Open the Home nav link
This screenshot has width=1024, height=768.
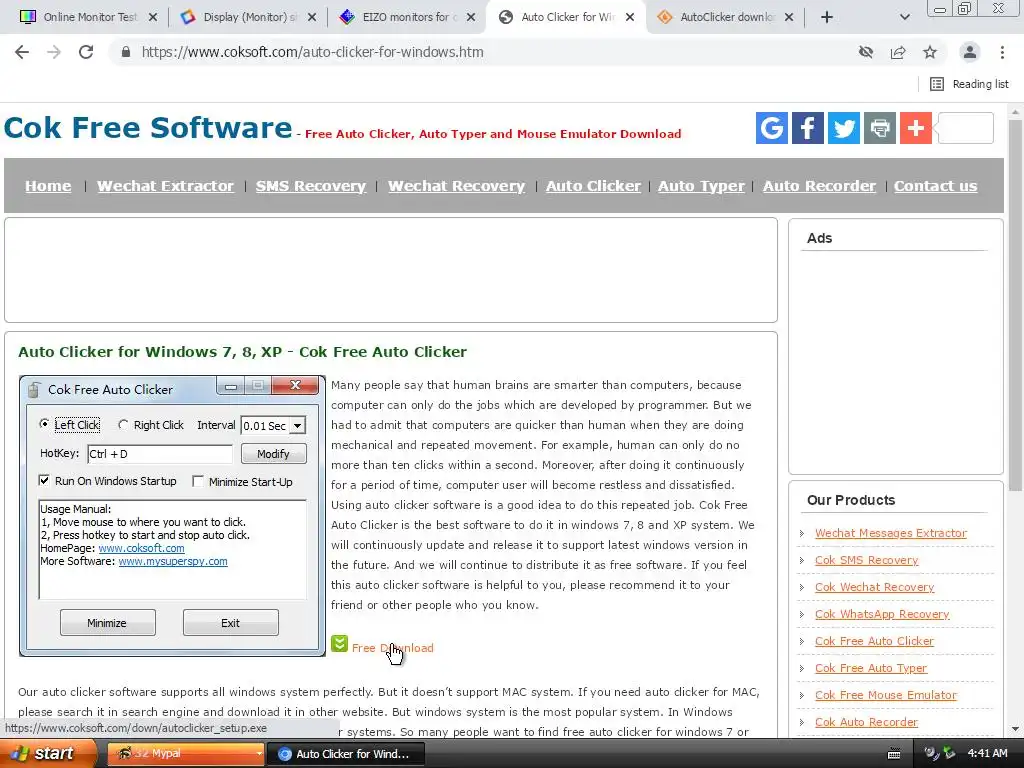tap(48, 186)
